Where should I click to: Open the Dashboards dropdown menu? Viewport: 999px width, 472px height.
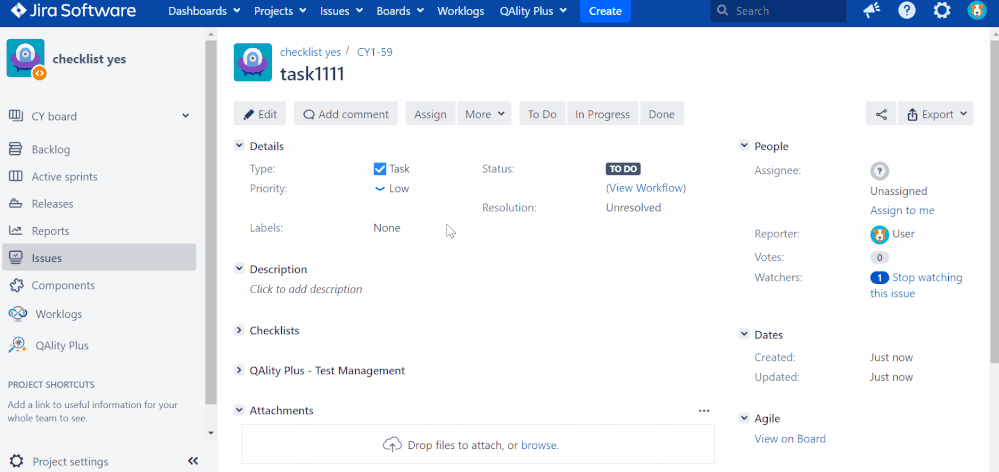(x=205, y=11)
